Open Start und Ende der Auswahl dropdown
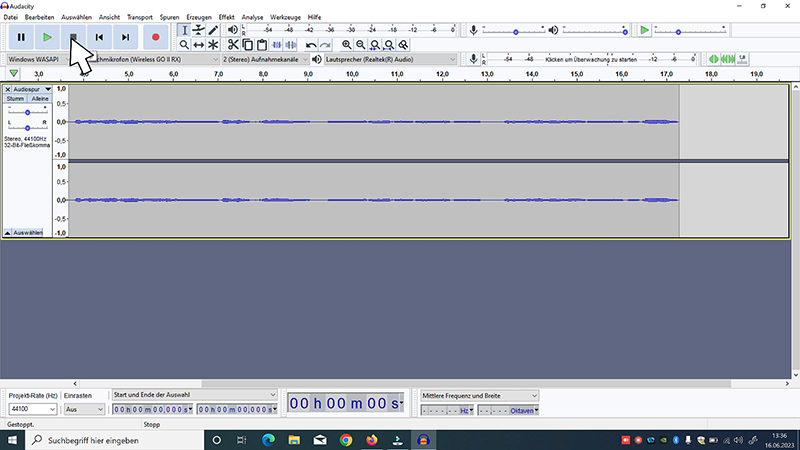 [x=194, y=395]
